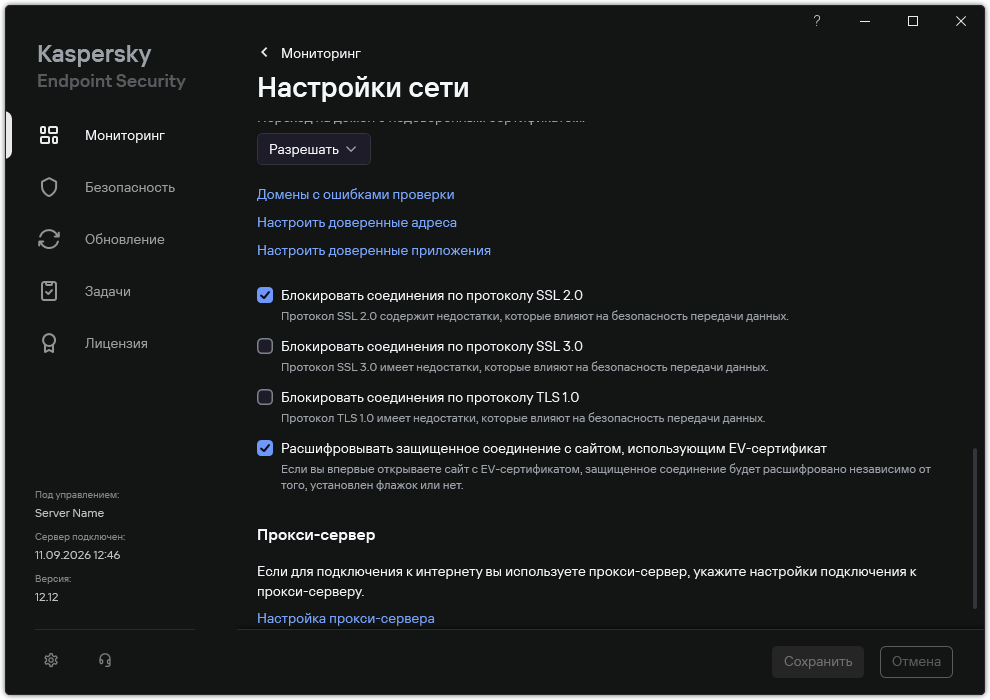Viewport: 990px width, 700px height.
Task: Click the Tasks clipboard icon
Action: pos(49,291)
